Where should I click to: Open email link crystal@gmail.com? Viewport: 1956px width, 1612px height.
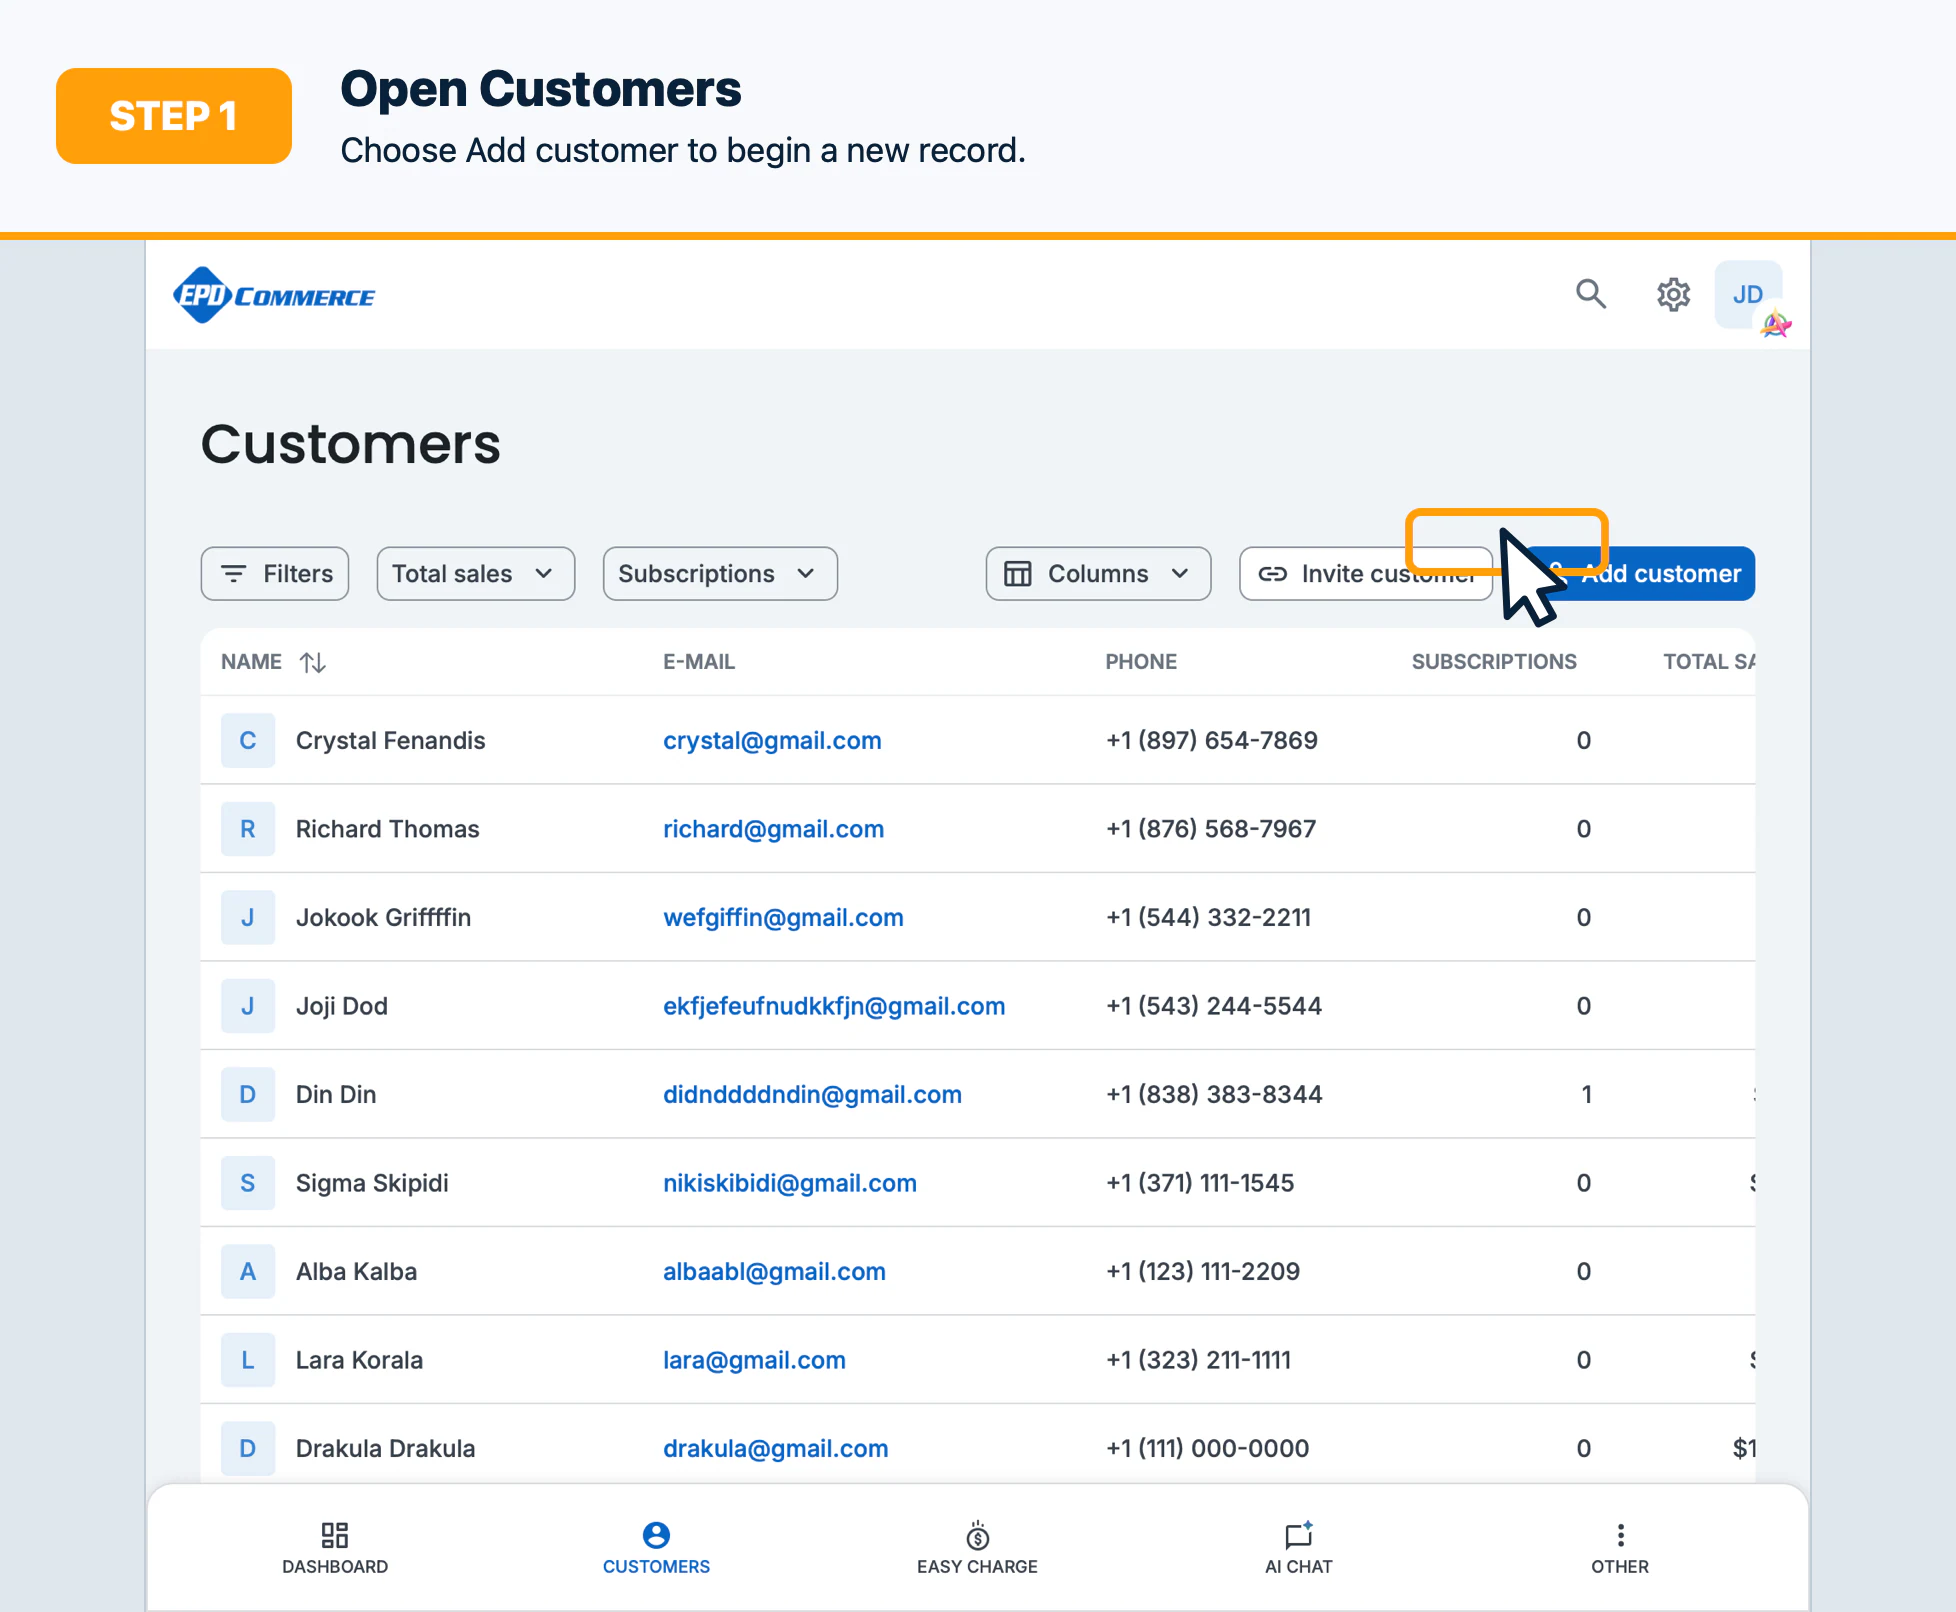(x=772, y=741)
